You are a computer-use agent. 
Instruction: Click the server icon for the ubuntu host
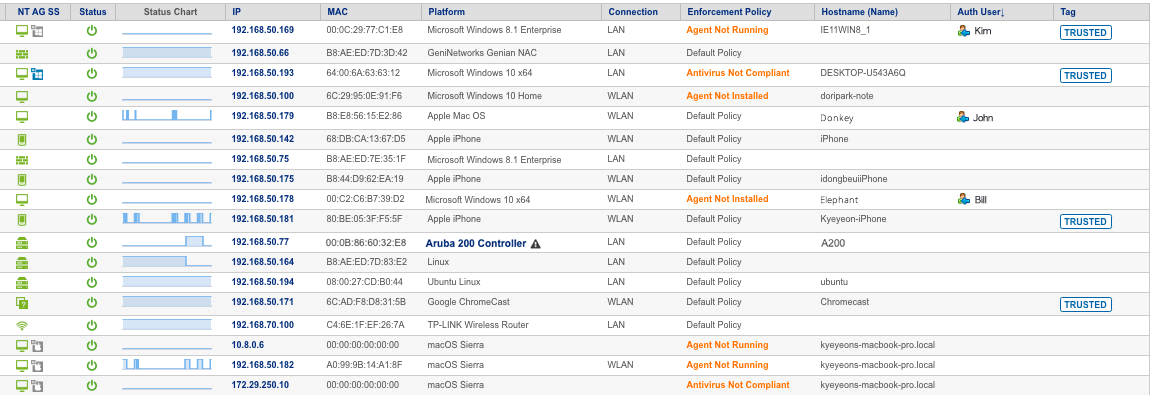click(22, 282)
